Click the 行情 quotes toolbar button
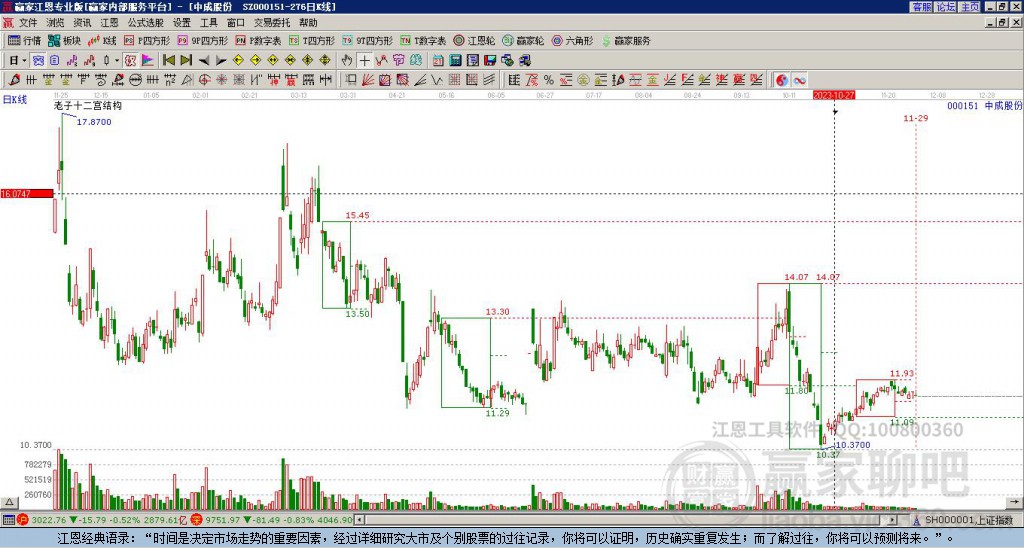The height and width of the screenshot is (548, 1024). (24, 40)
